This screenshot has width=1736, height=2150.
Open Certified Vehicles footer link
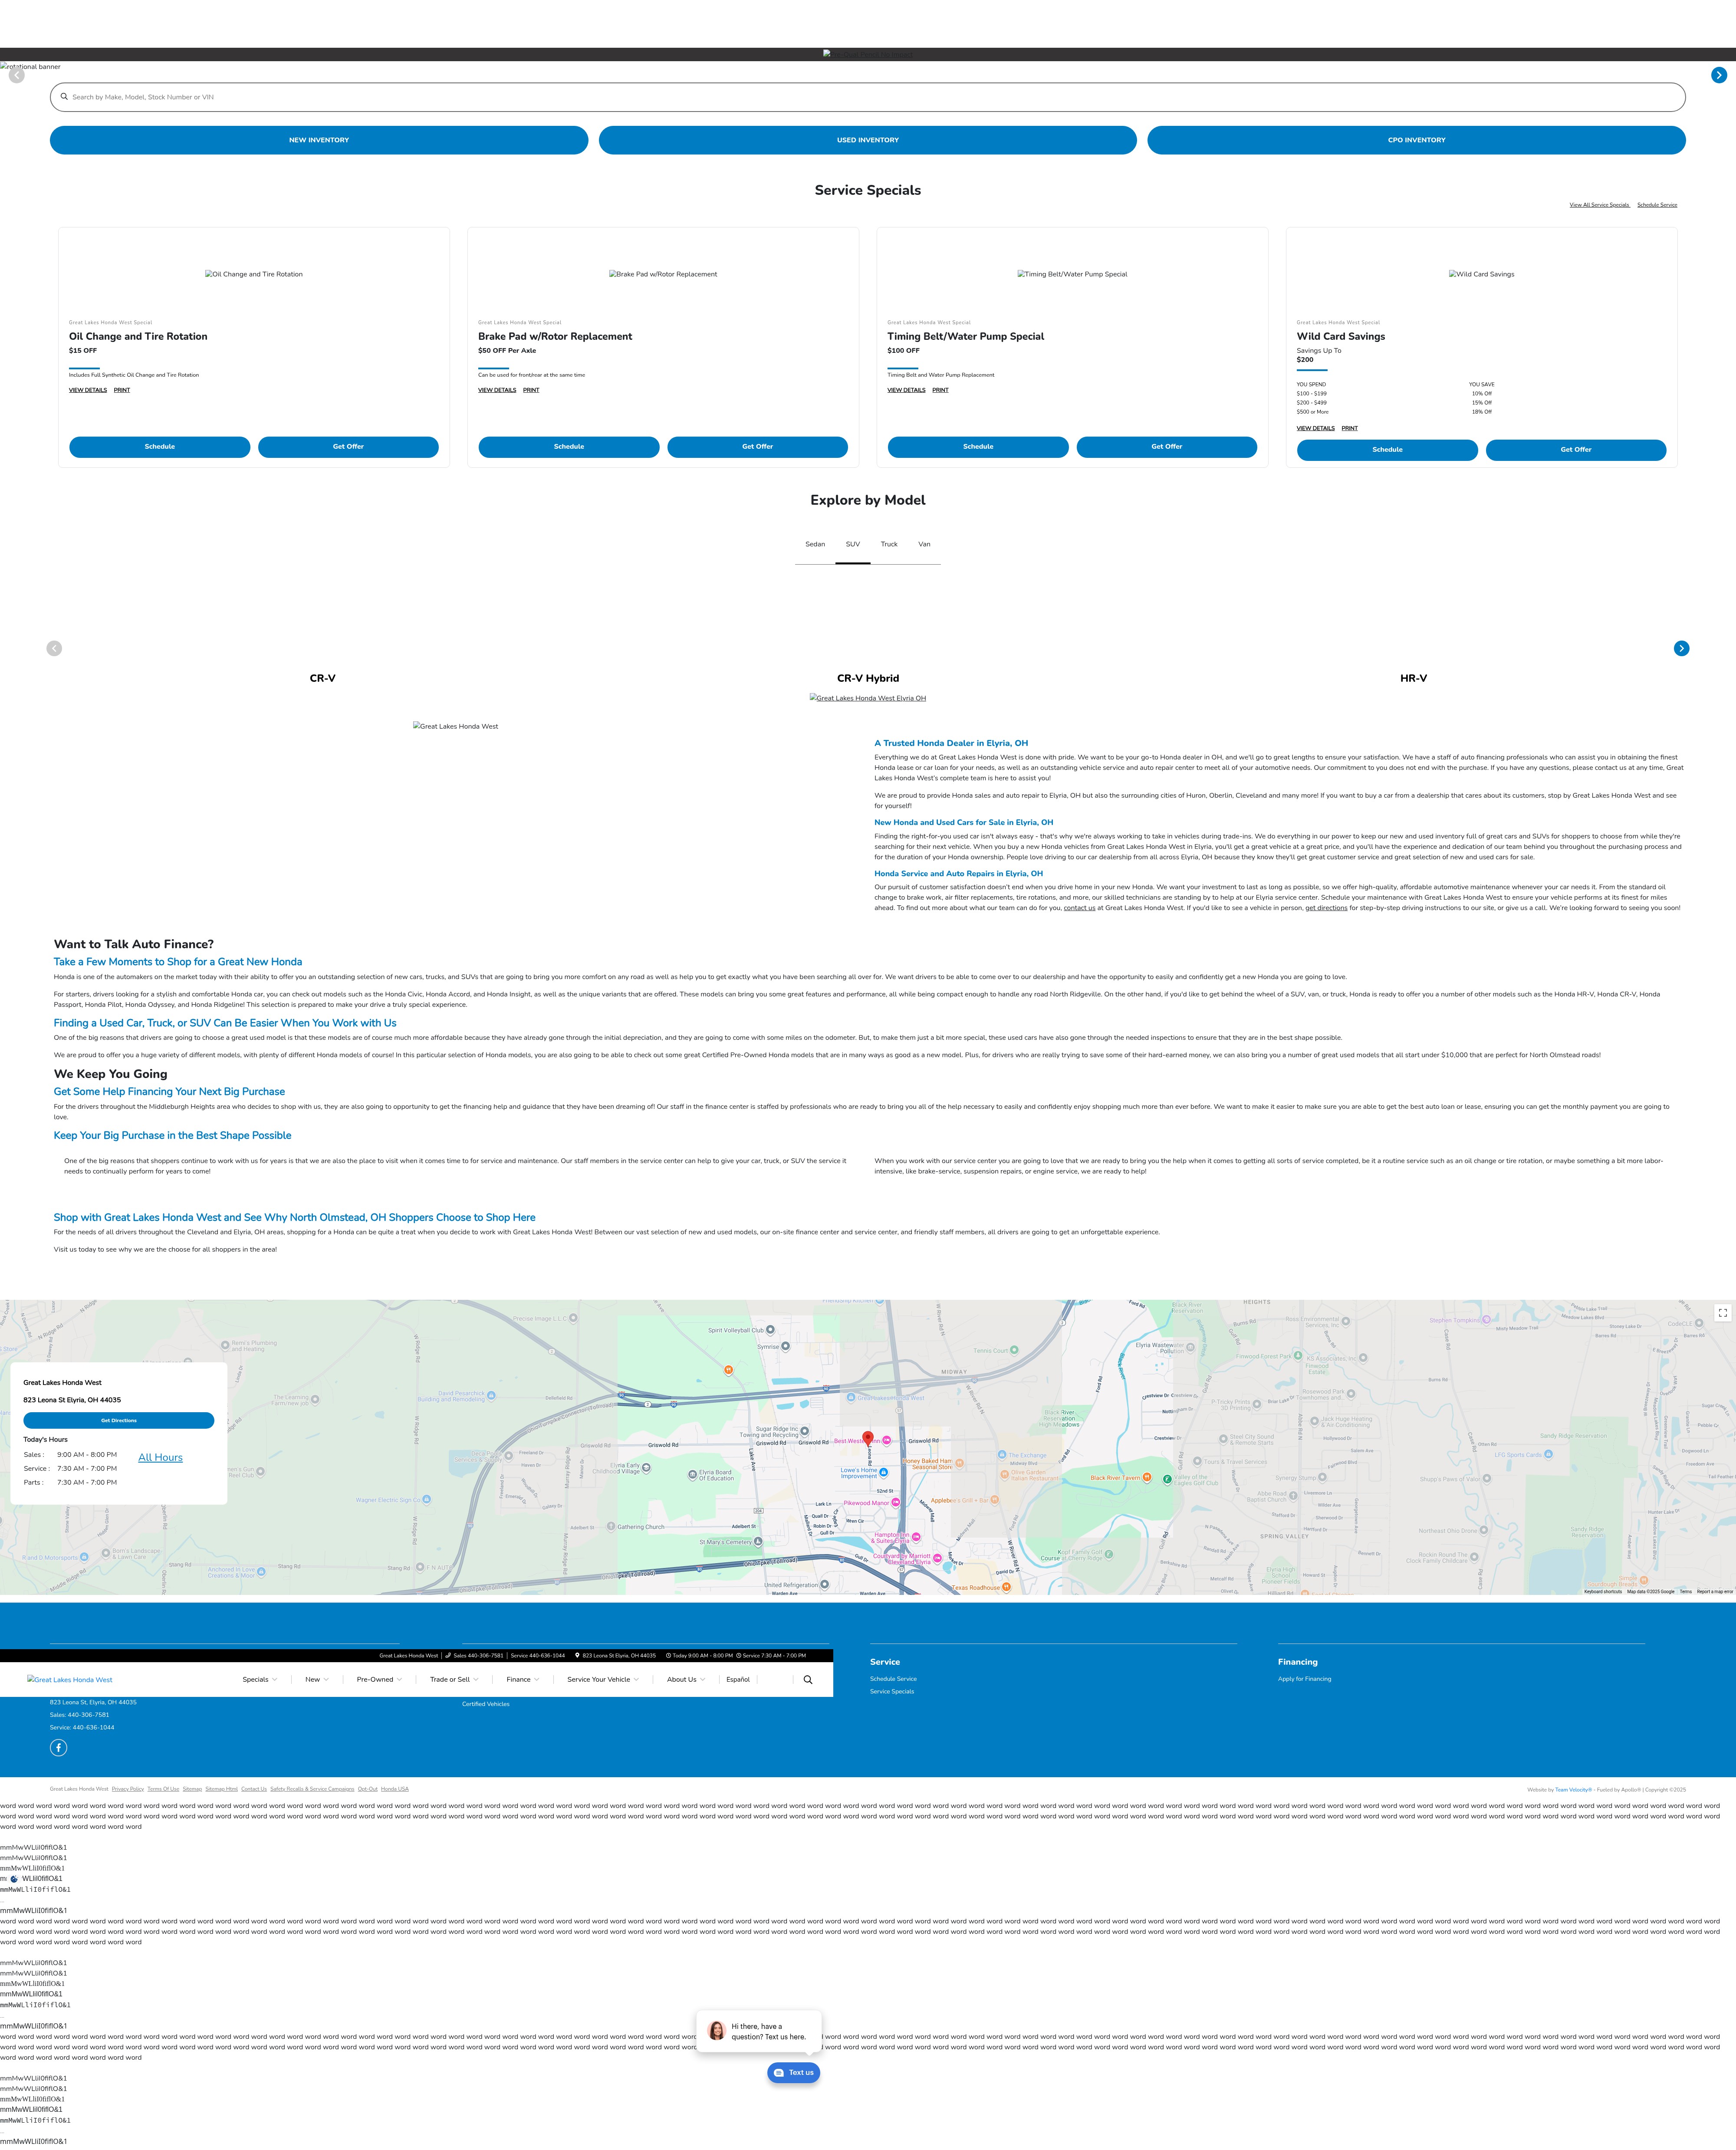[x=485, y=1704]
